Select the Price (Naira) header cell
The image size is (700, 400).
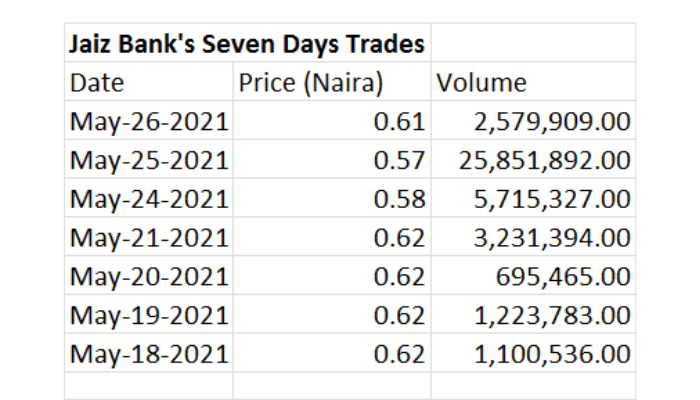point(331,83)
